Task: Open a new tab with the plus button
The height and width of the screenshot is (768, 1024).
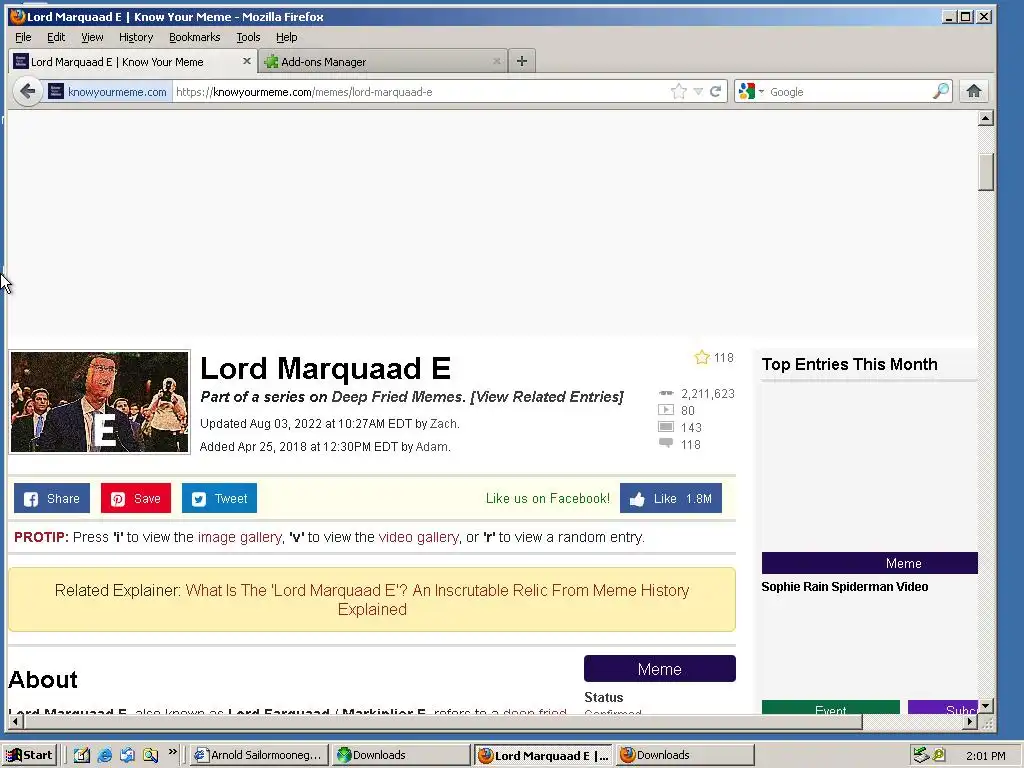Action: click(521, 61)
